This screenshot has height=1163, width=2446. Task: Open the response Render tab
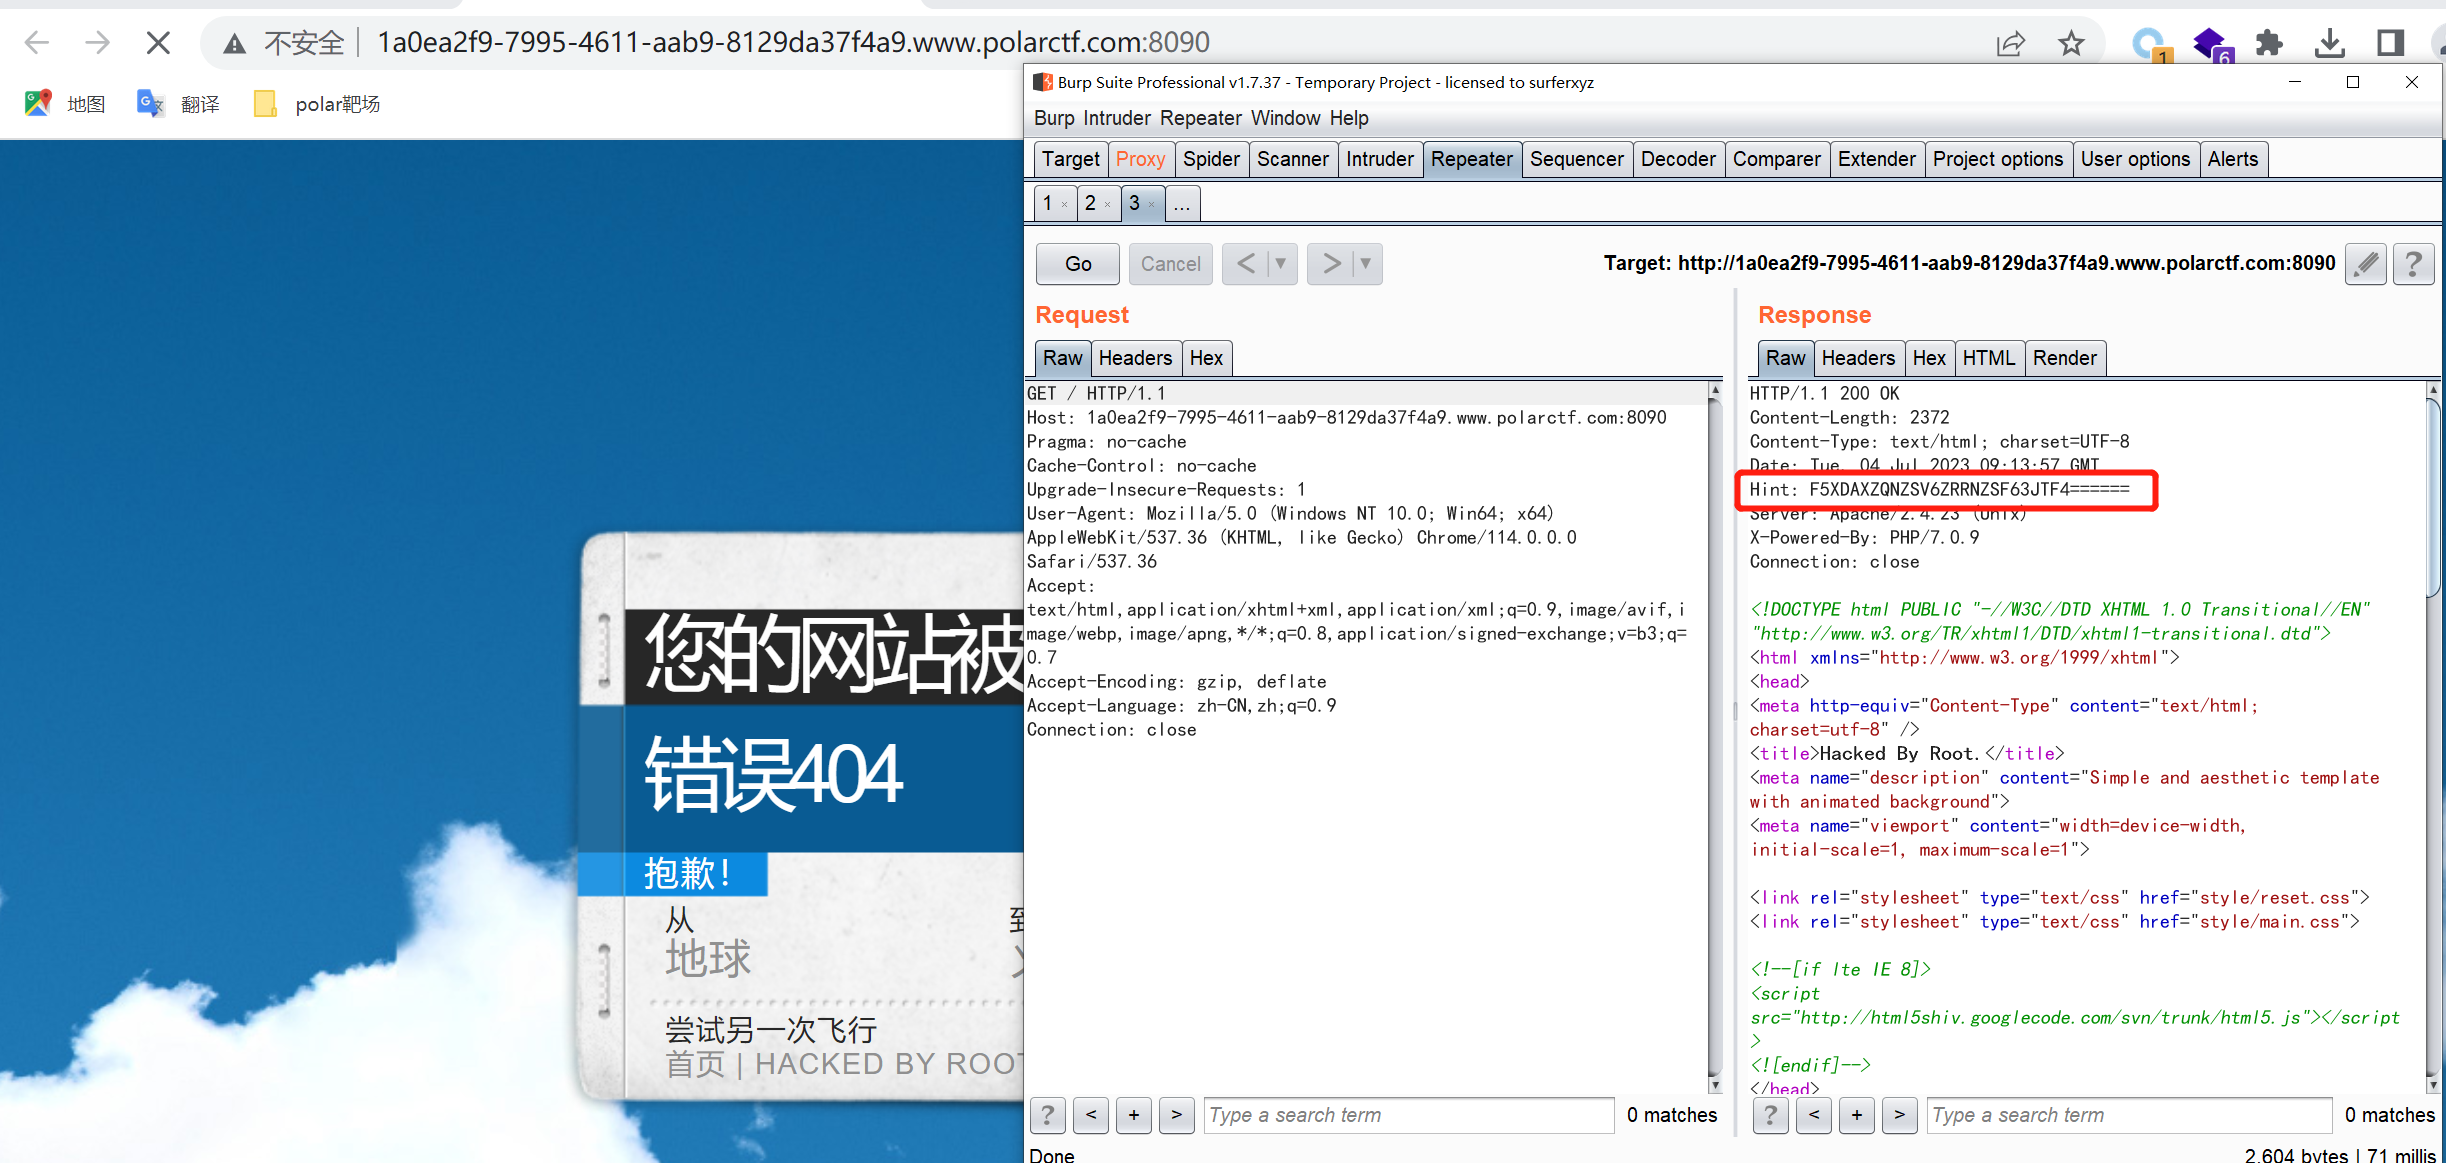coord(2064,358)
